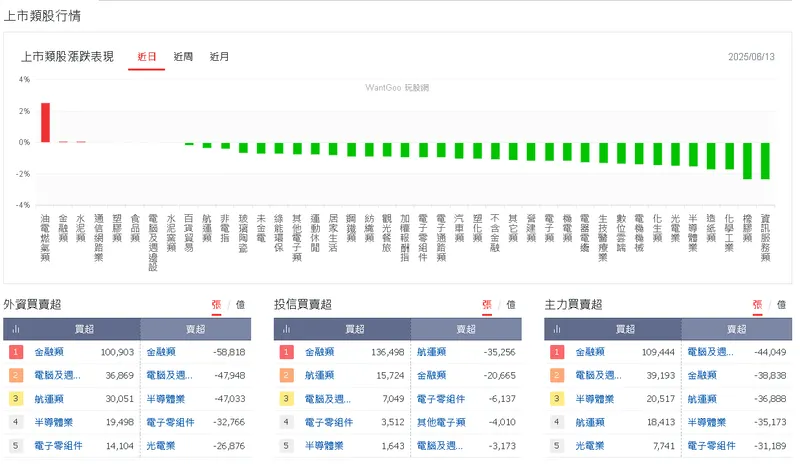Image resolution: width=800 pixels, height=464 pixels.
Task: Click the bar-chart icon in 投信買賣超 table header
Action: [286, 329]
